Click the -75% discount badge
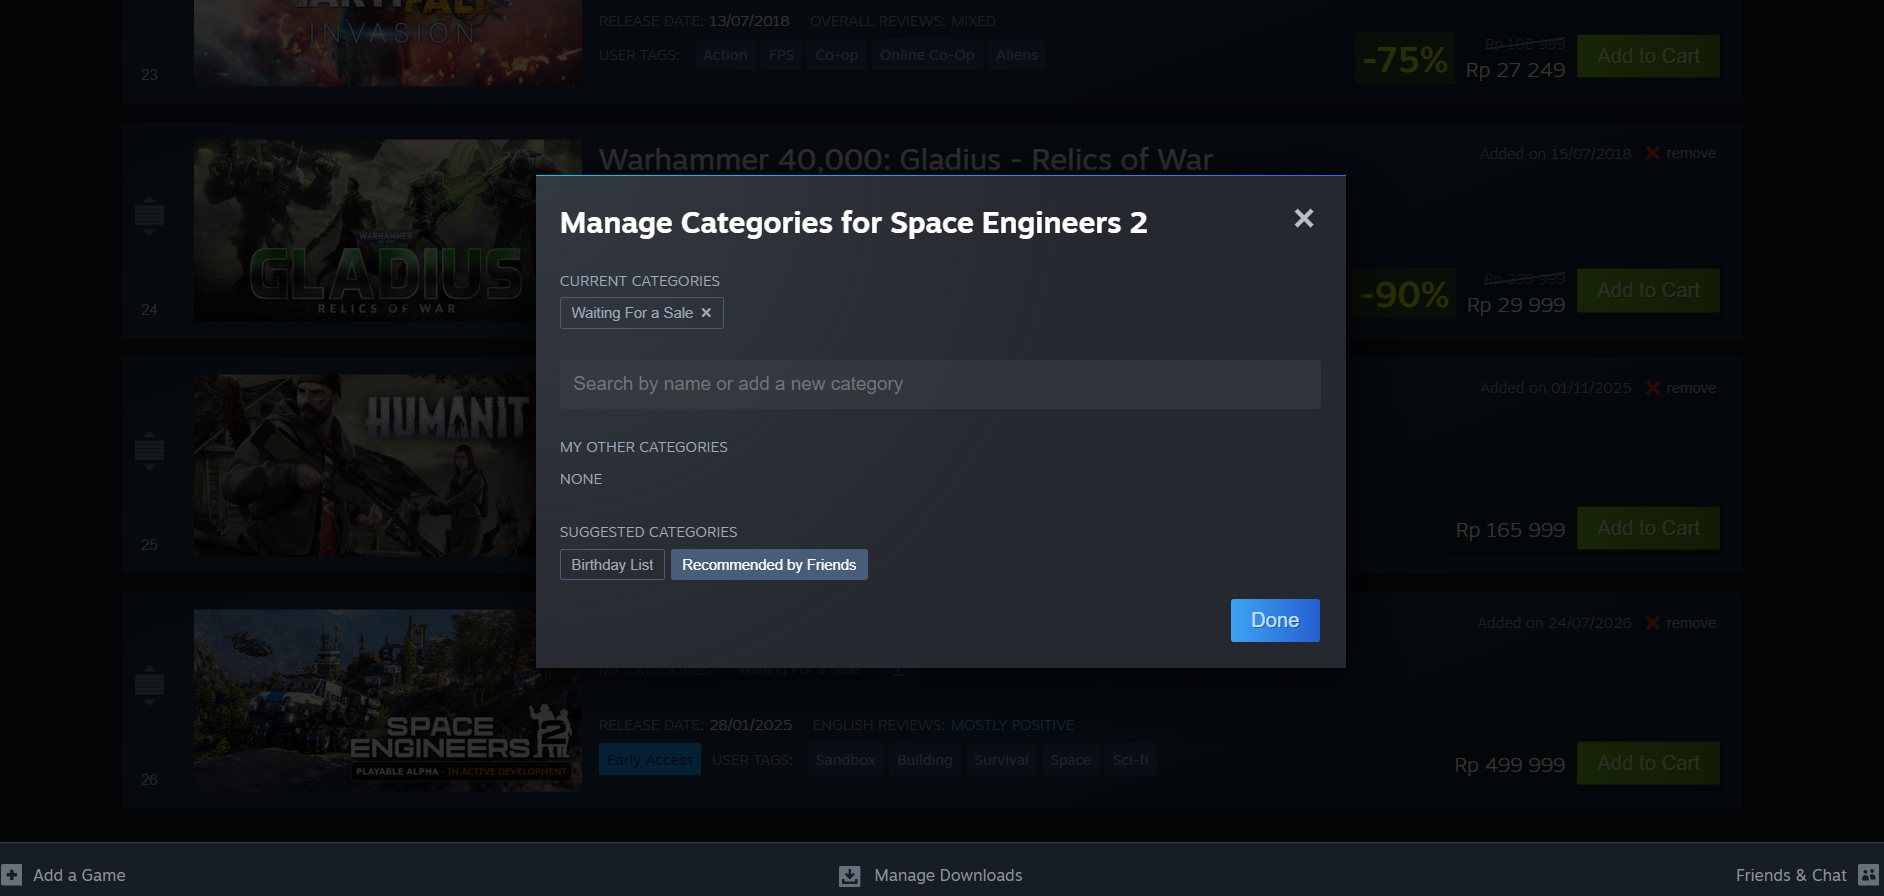 [1405, 59]
